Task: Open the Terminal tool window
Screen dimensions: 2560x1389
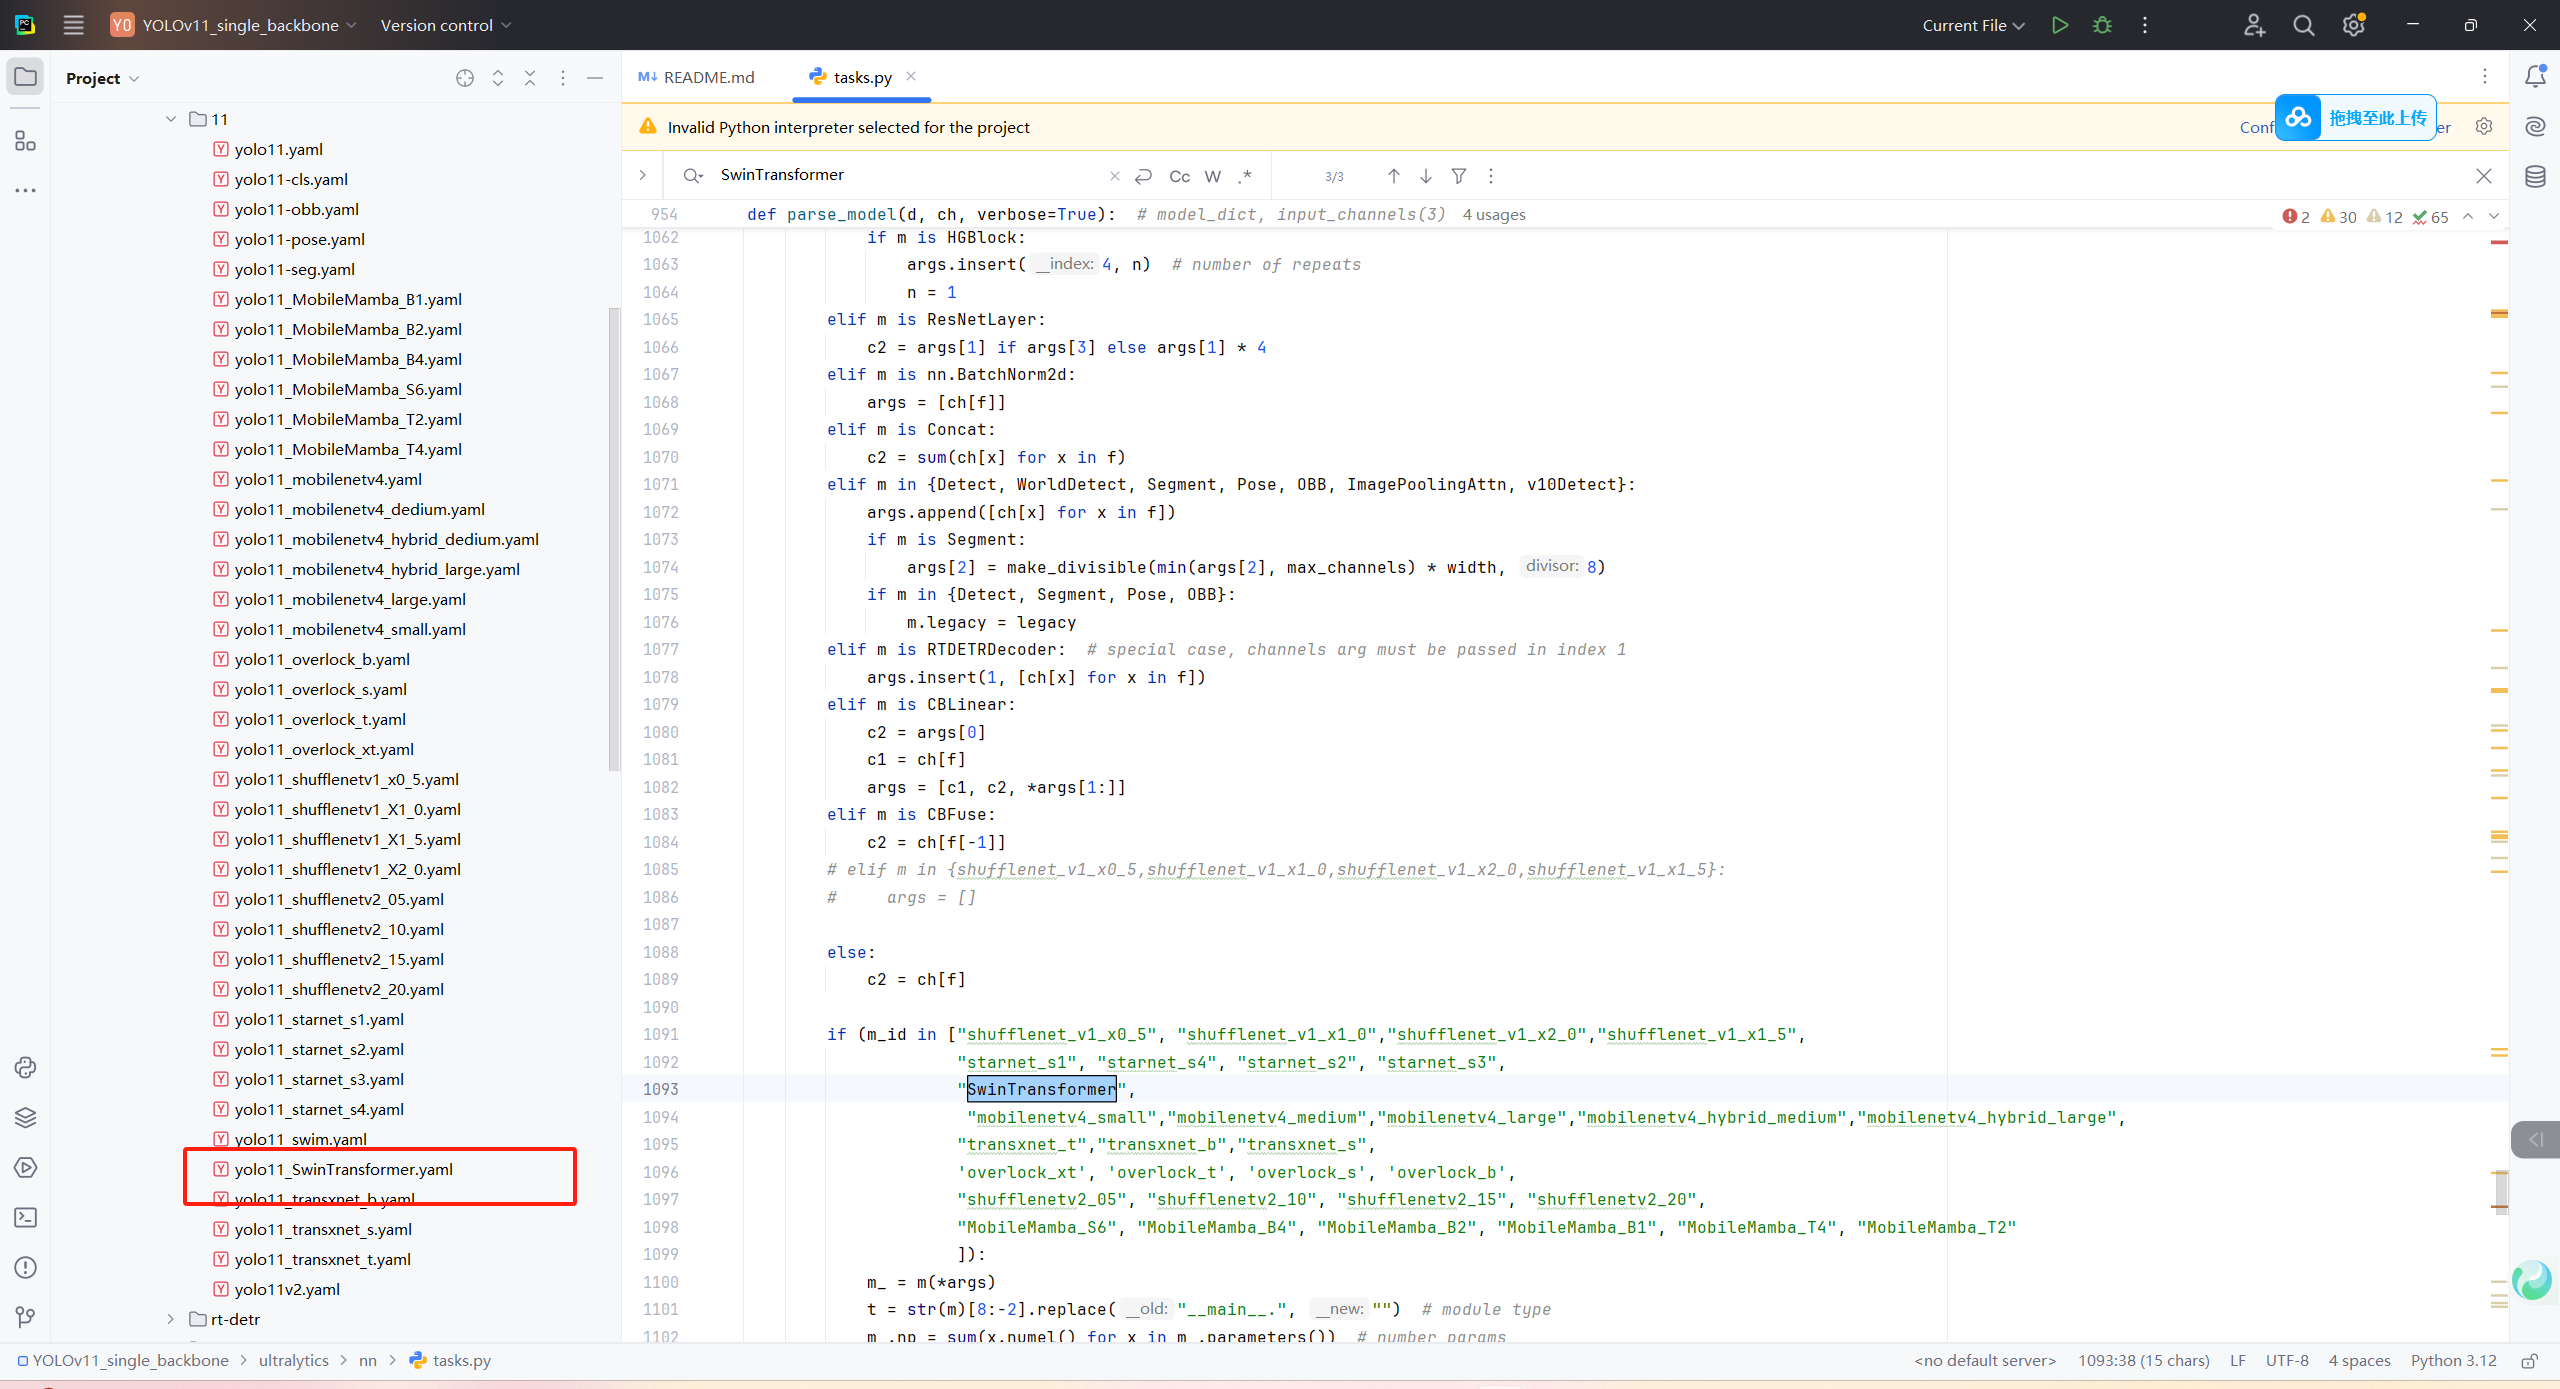Action: point(26,1217)
